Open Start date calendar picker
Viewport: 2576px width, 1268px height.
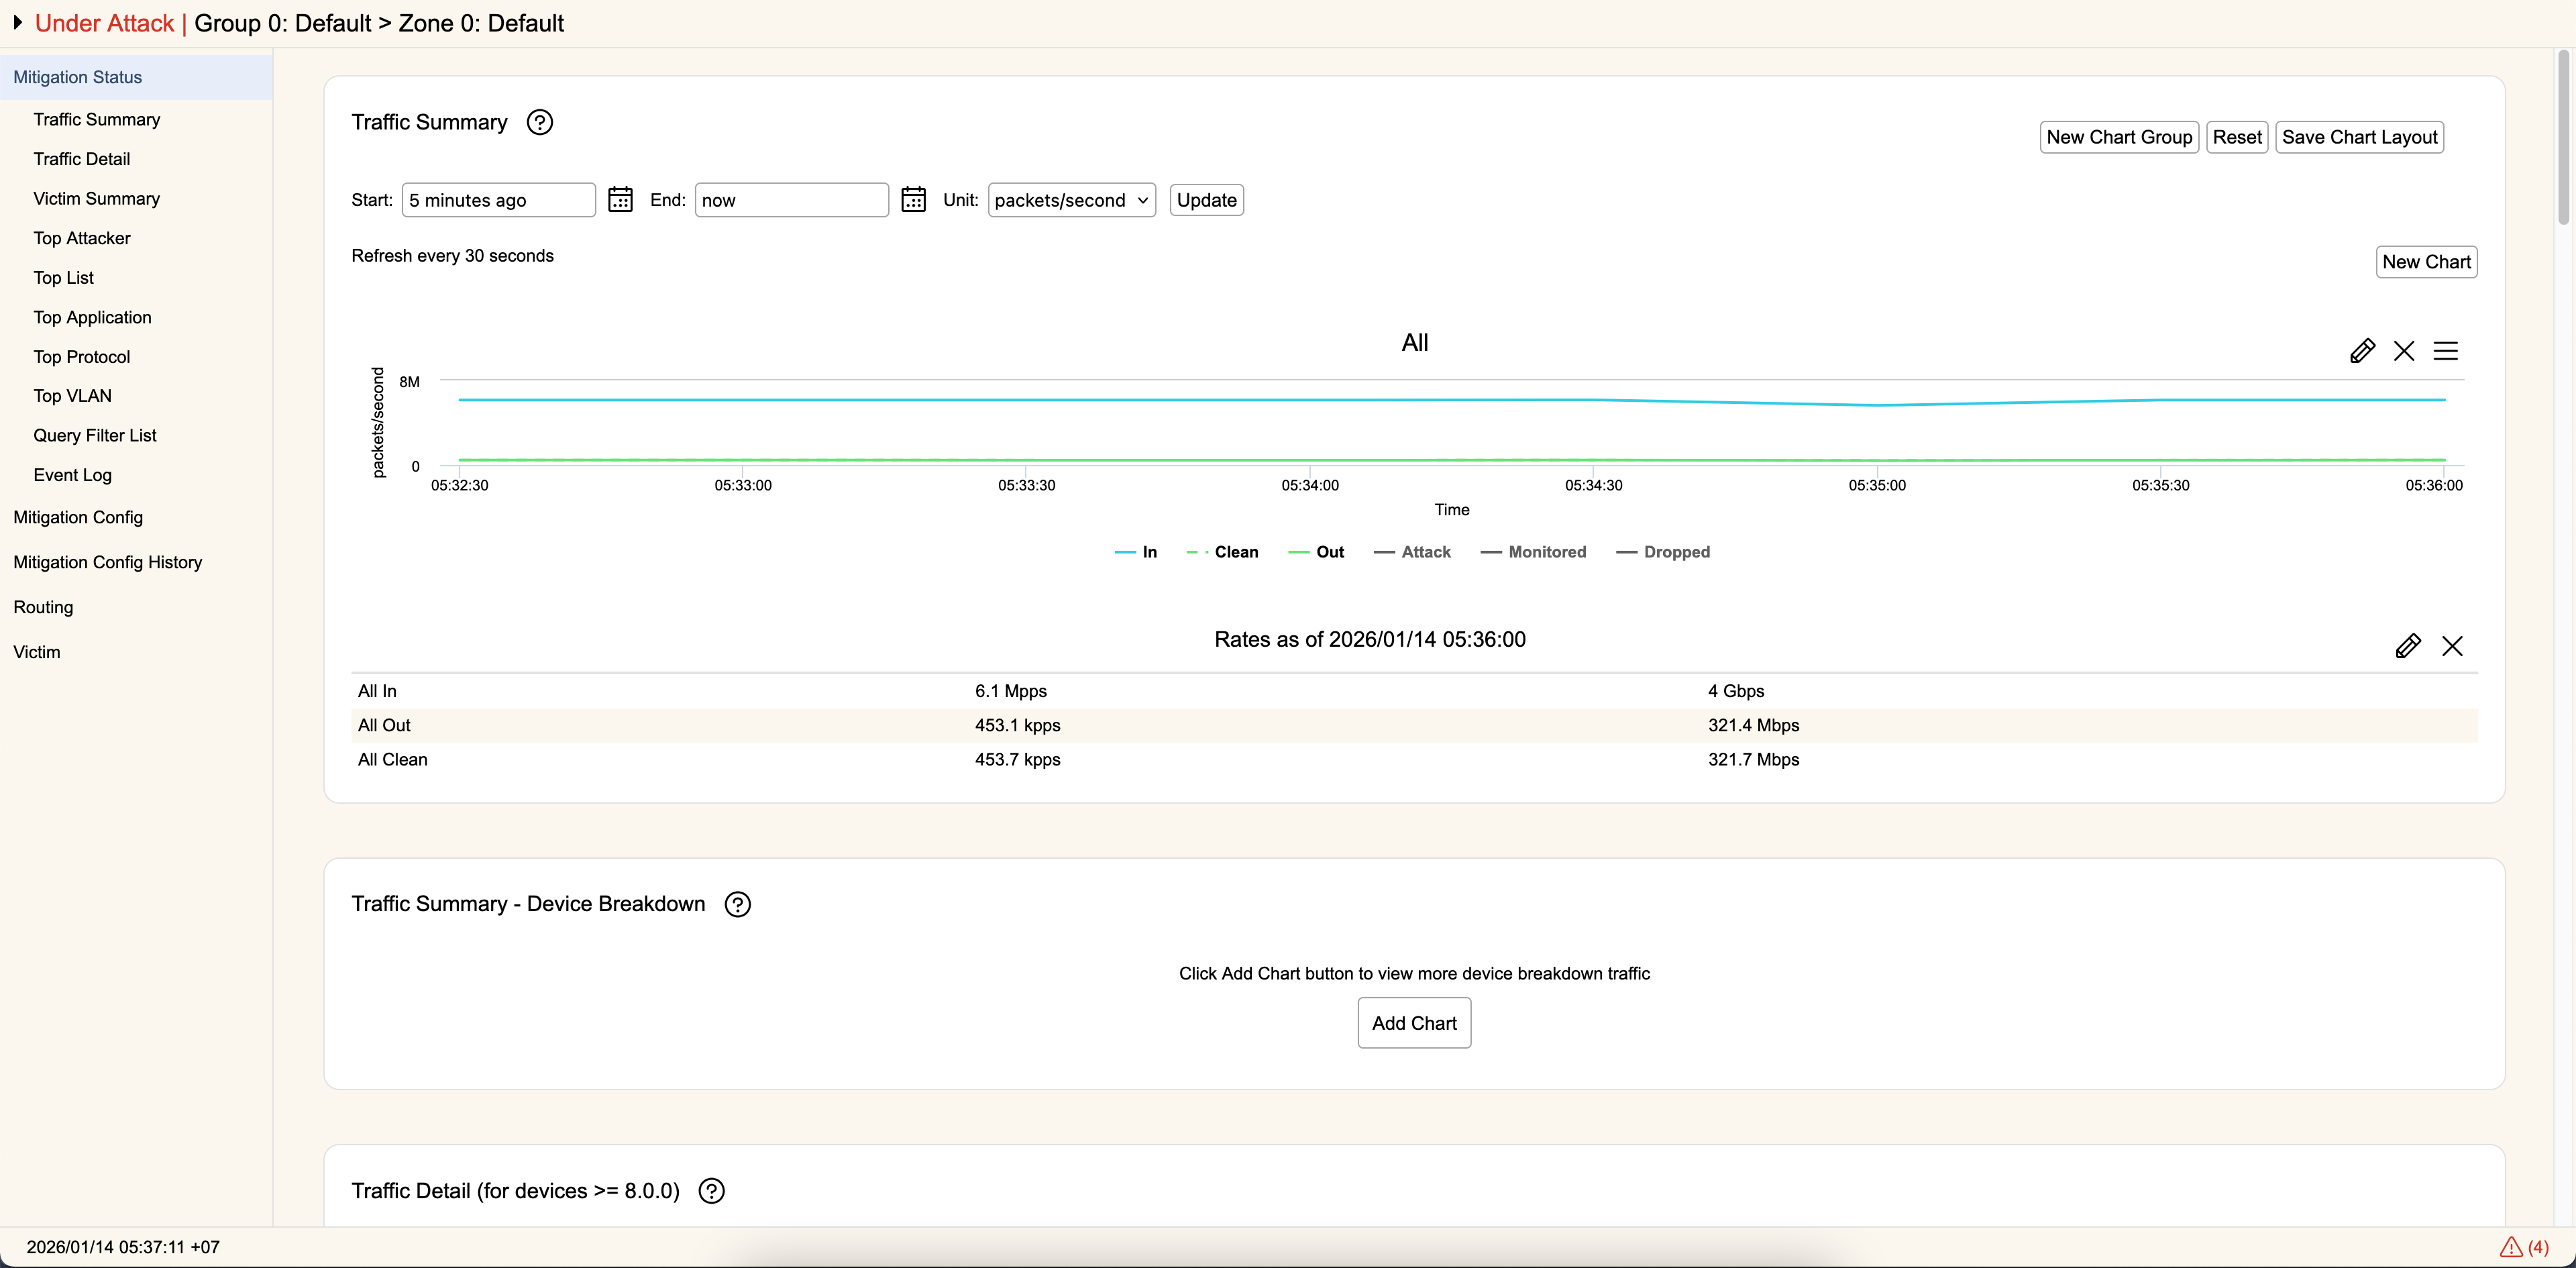pyautogui.click(x=620, y=200)
